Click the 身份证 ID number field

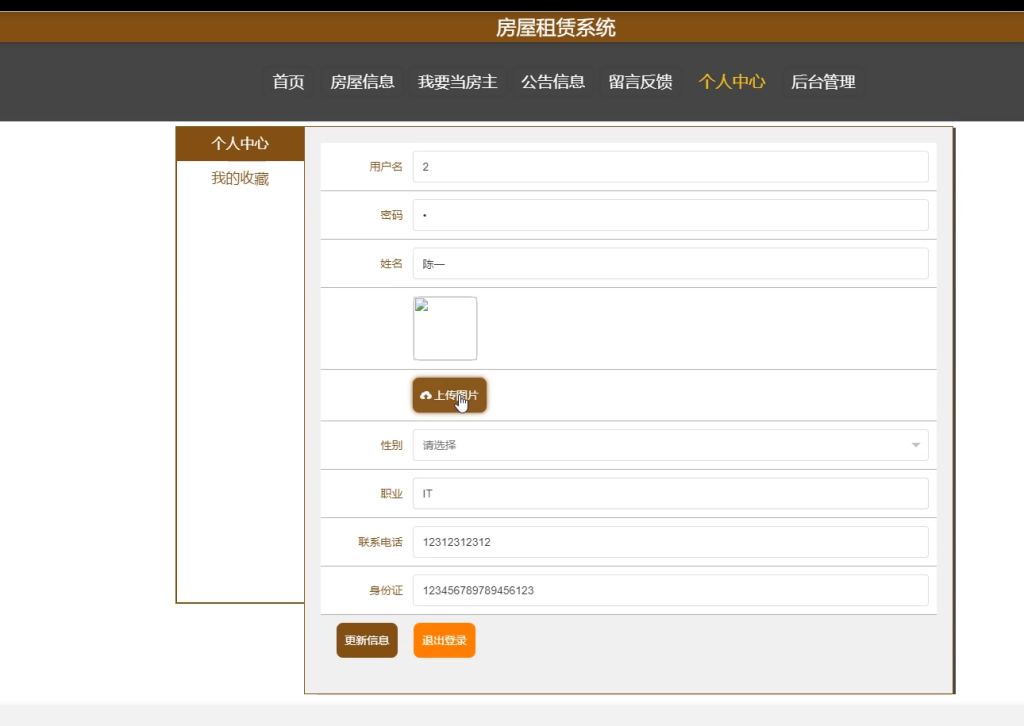point(670,590)
